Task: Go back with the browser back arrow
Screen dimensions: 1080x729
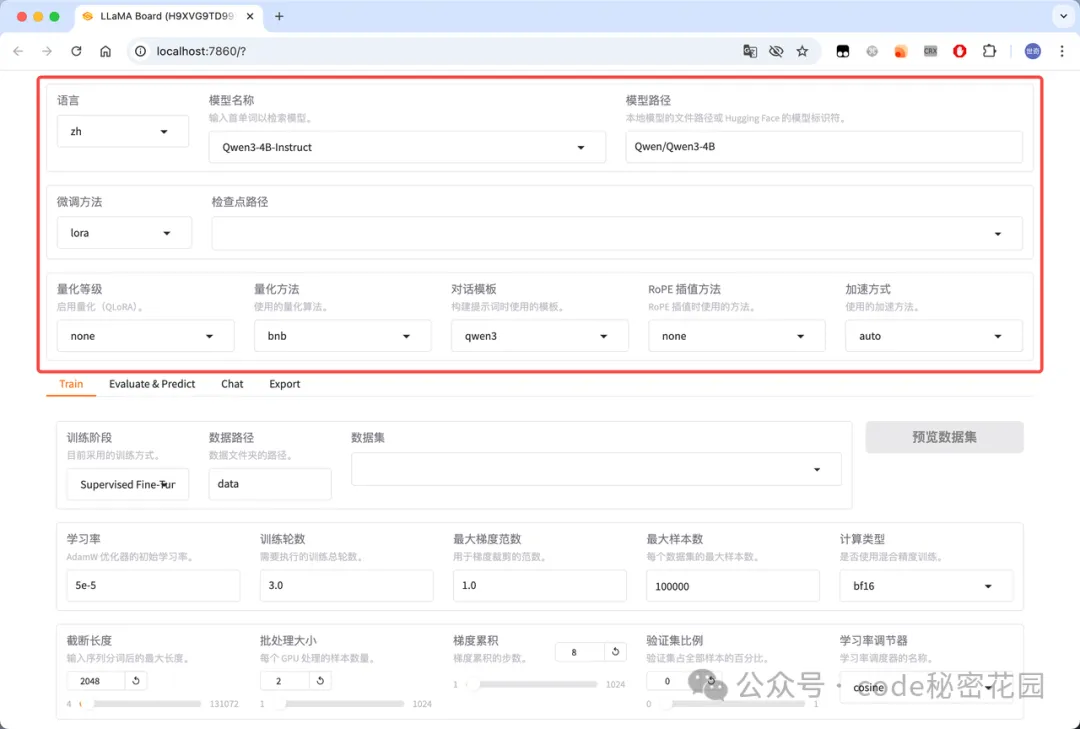Action: pos(19,51)
